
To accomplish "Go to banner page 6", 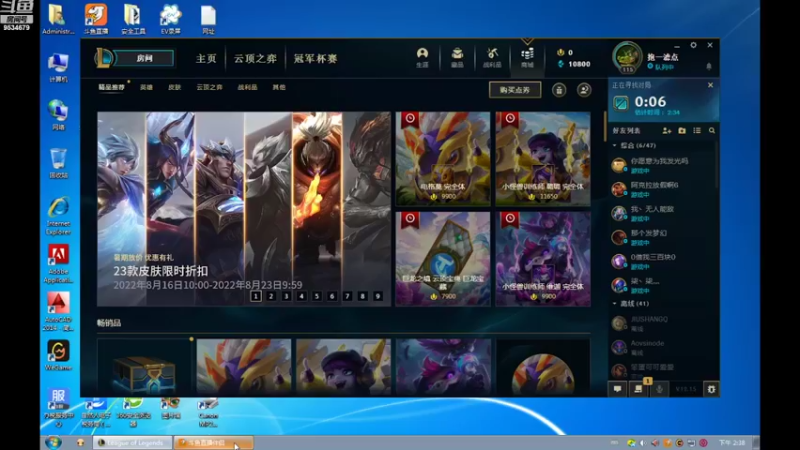I will (332, 296).
